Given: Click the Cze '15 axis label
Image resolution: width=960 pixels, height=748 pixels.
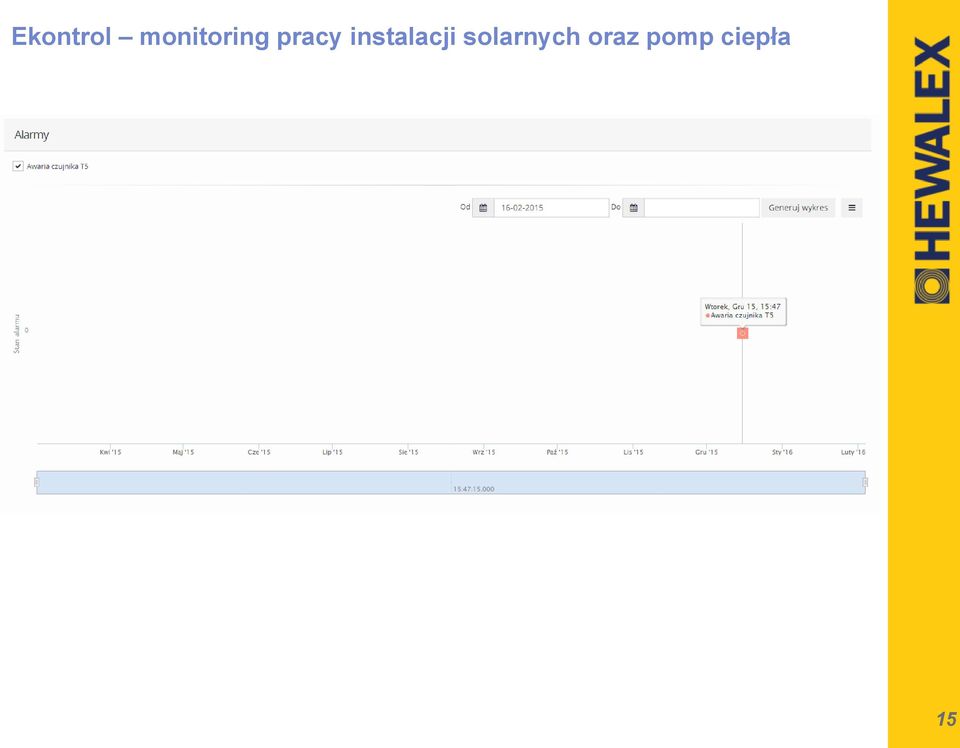Looking at the screenshot, I should point(258,452).
